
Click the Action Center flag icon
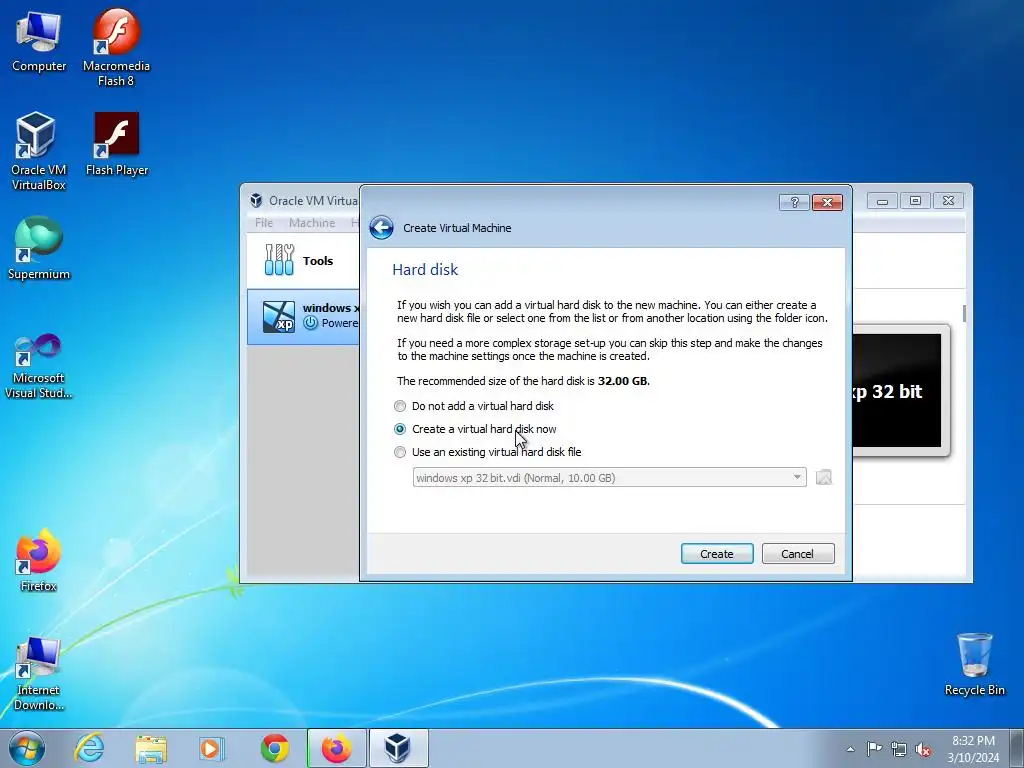[x=874, y=749]
